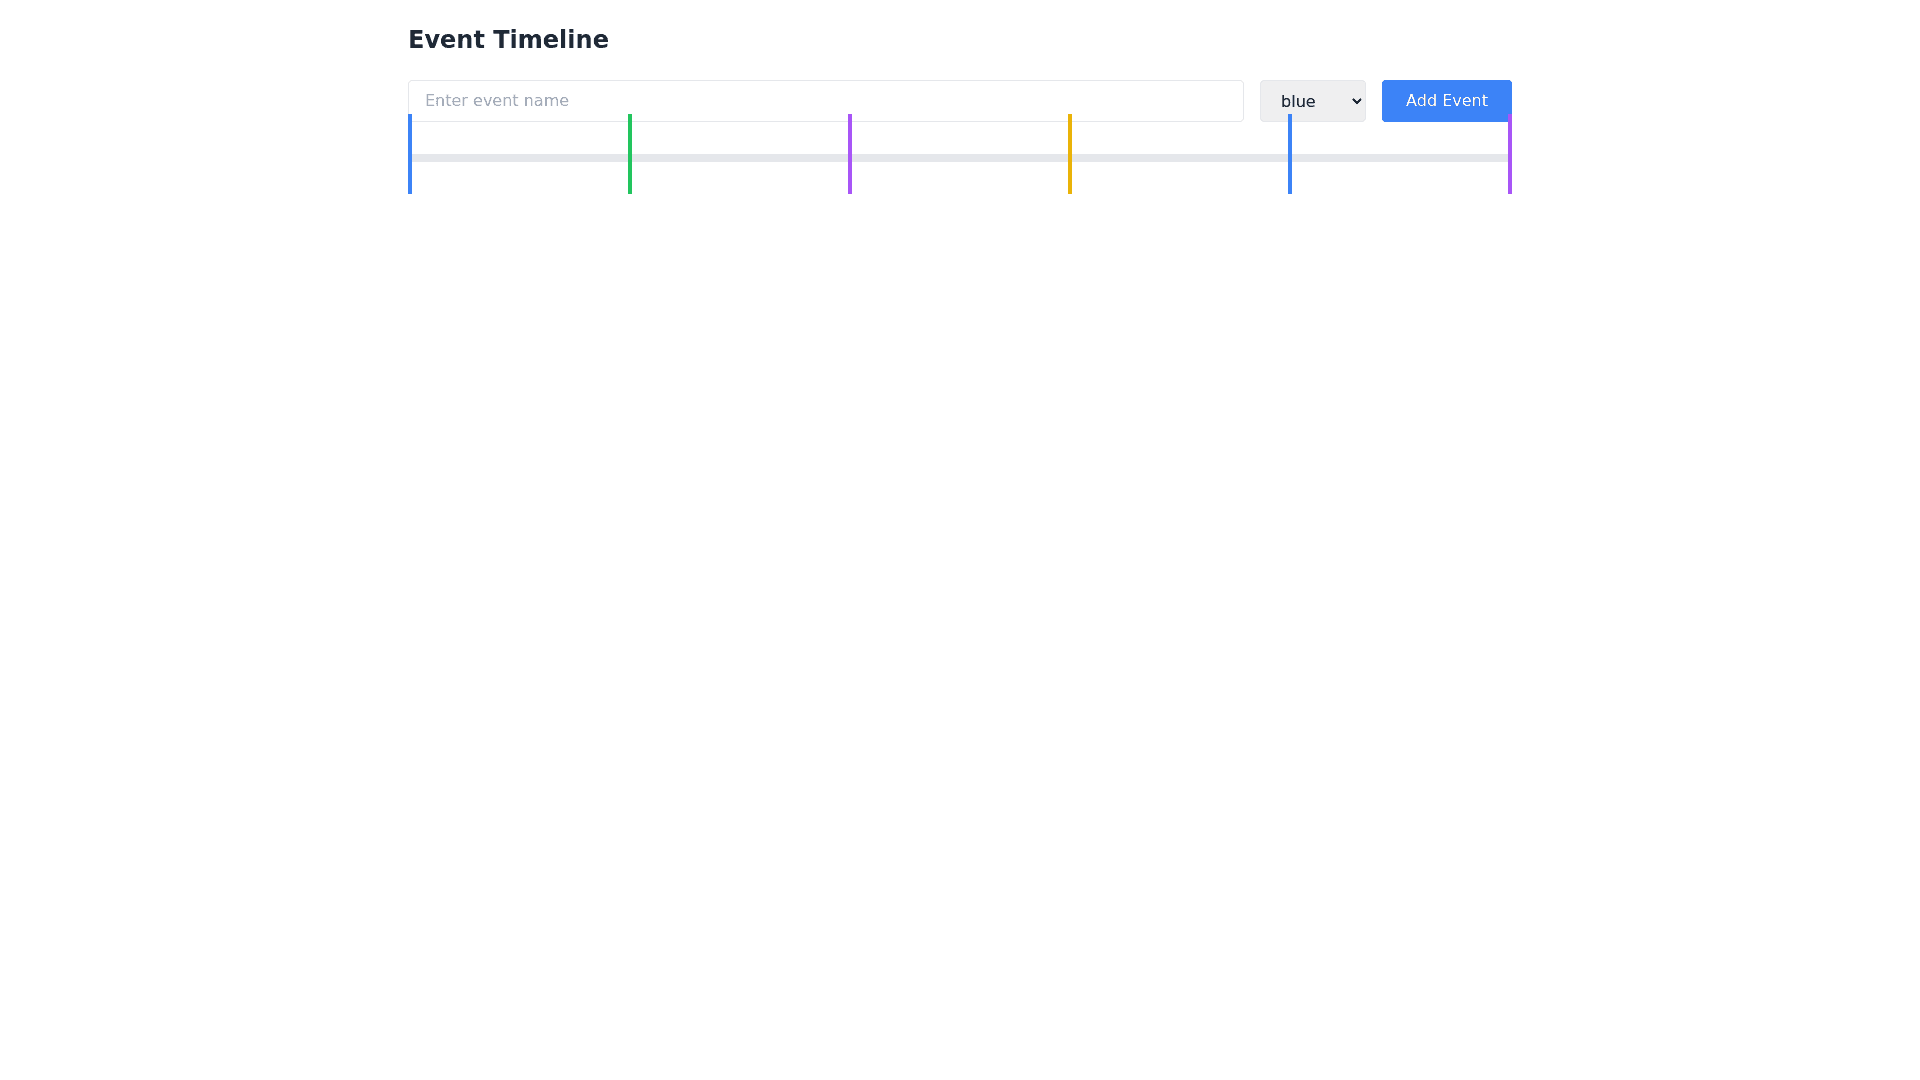1920x1080 pixels.
Task: Open the blue color dropdown
Action: 1312,101
